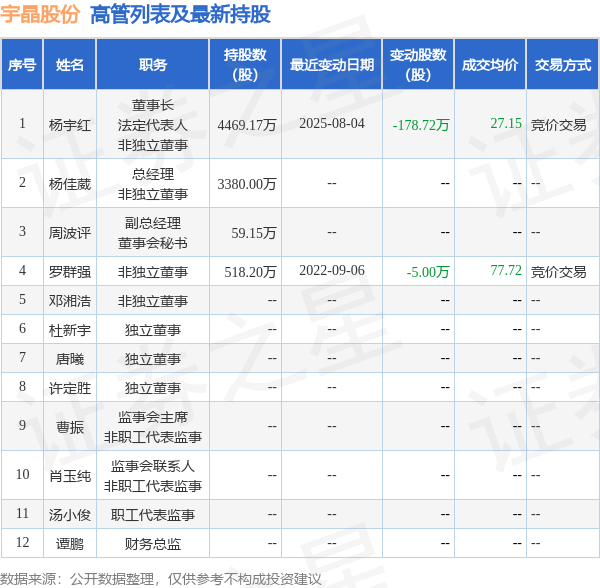Click the change value -5.00万
This screenshot has height=588, width=600.
click(428, 272)
